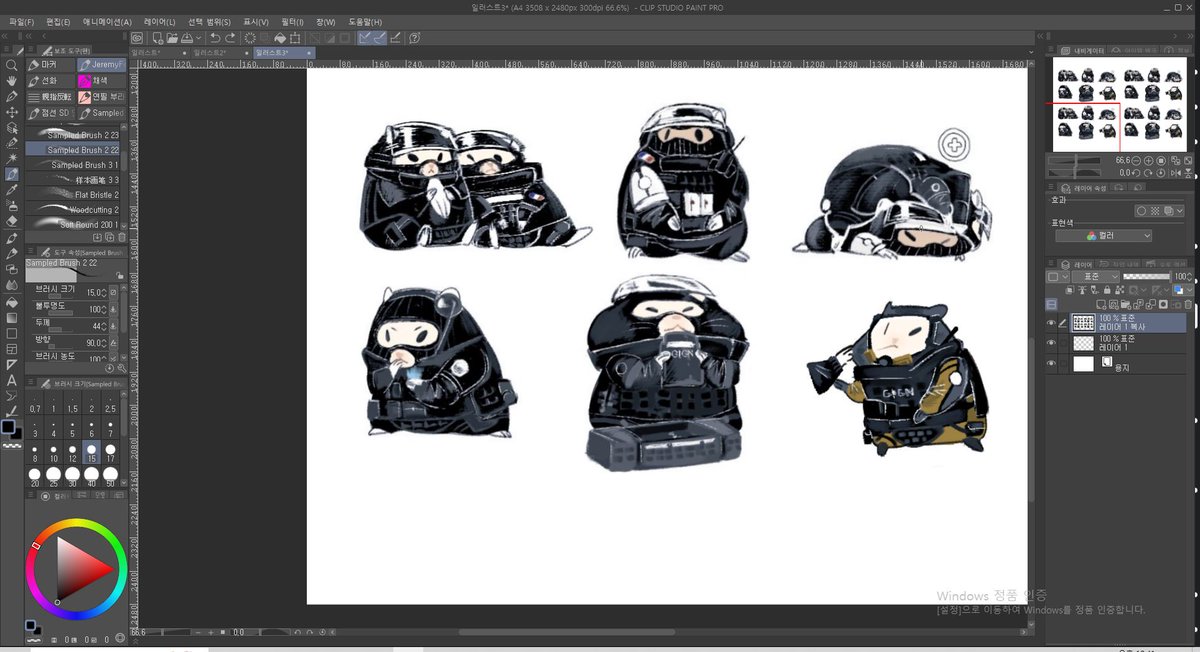This screenshot has height=652, width=1200.
Task: Select the 채색 sub tool group
Action: point(101,81)
